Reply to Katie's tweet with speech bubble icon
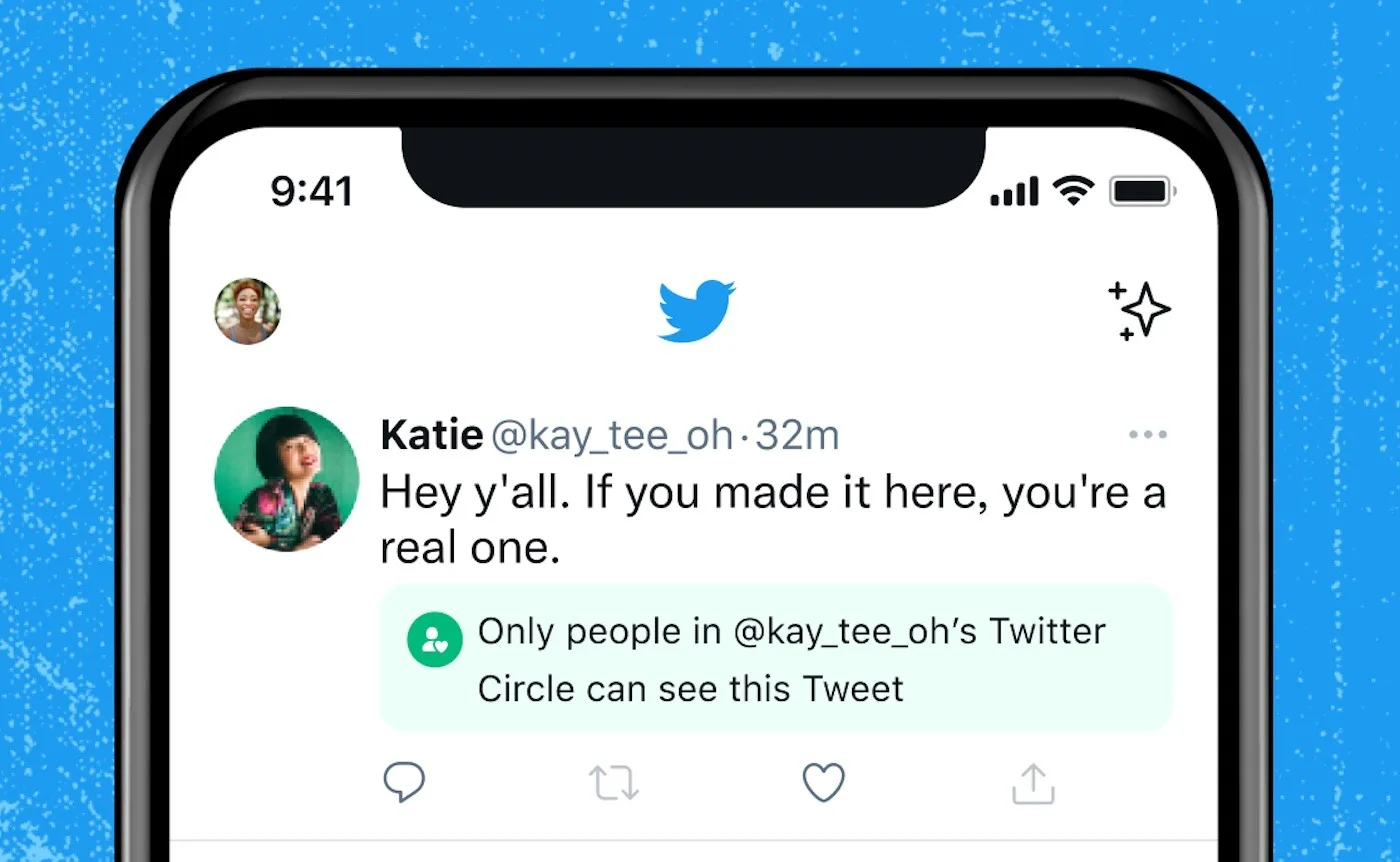Image resolution: width=1400 pixels, height=862 pixels. pyautogui.click(x=404, y=783)
